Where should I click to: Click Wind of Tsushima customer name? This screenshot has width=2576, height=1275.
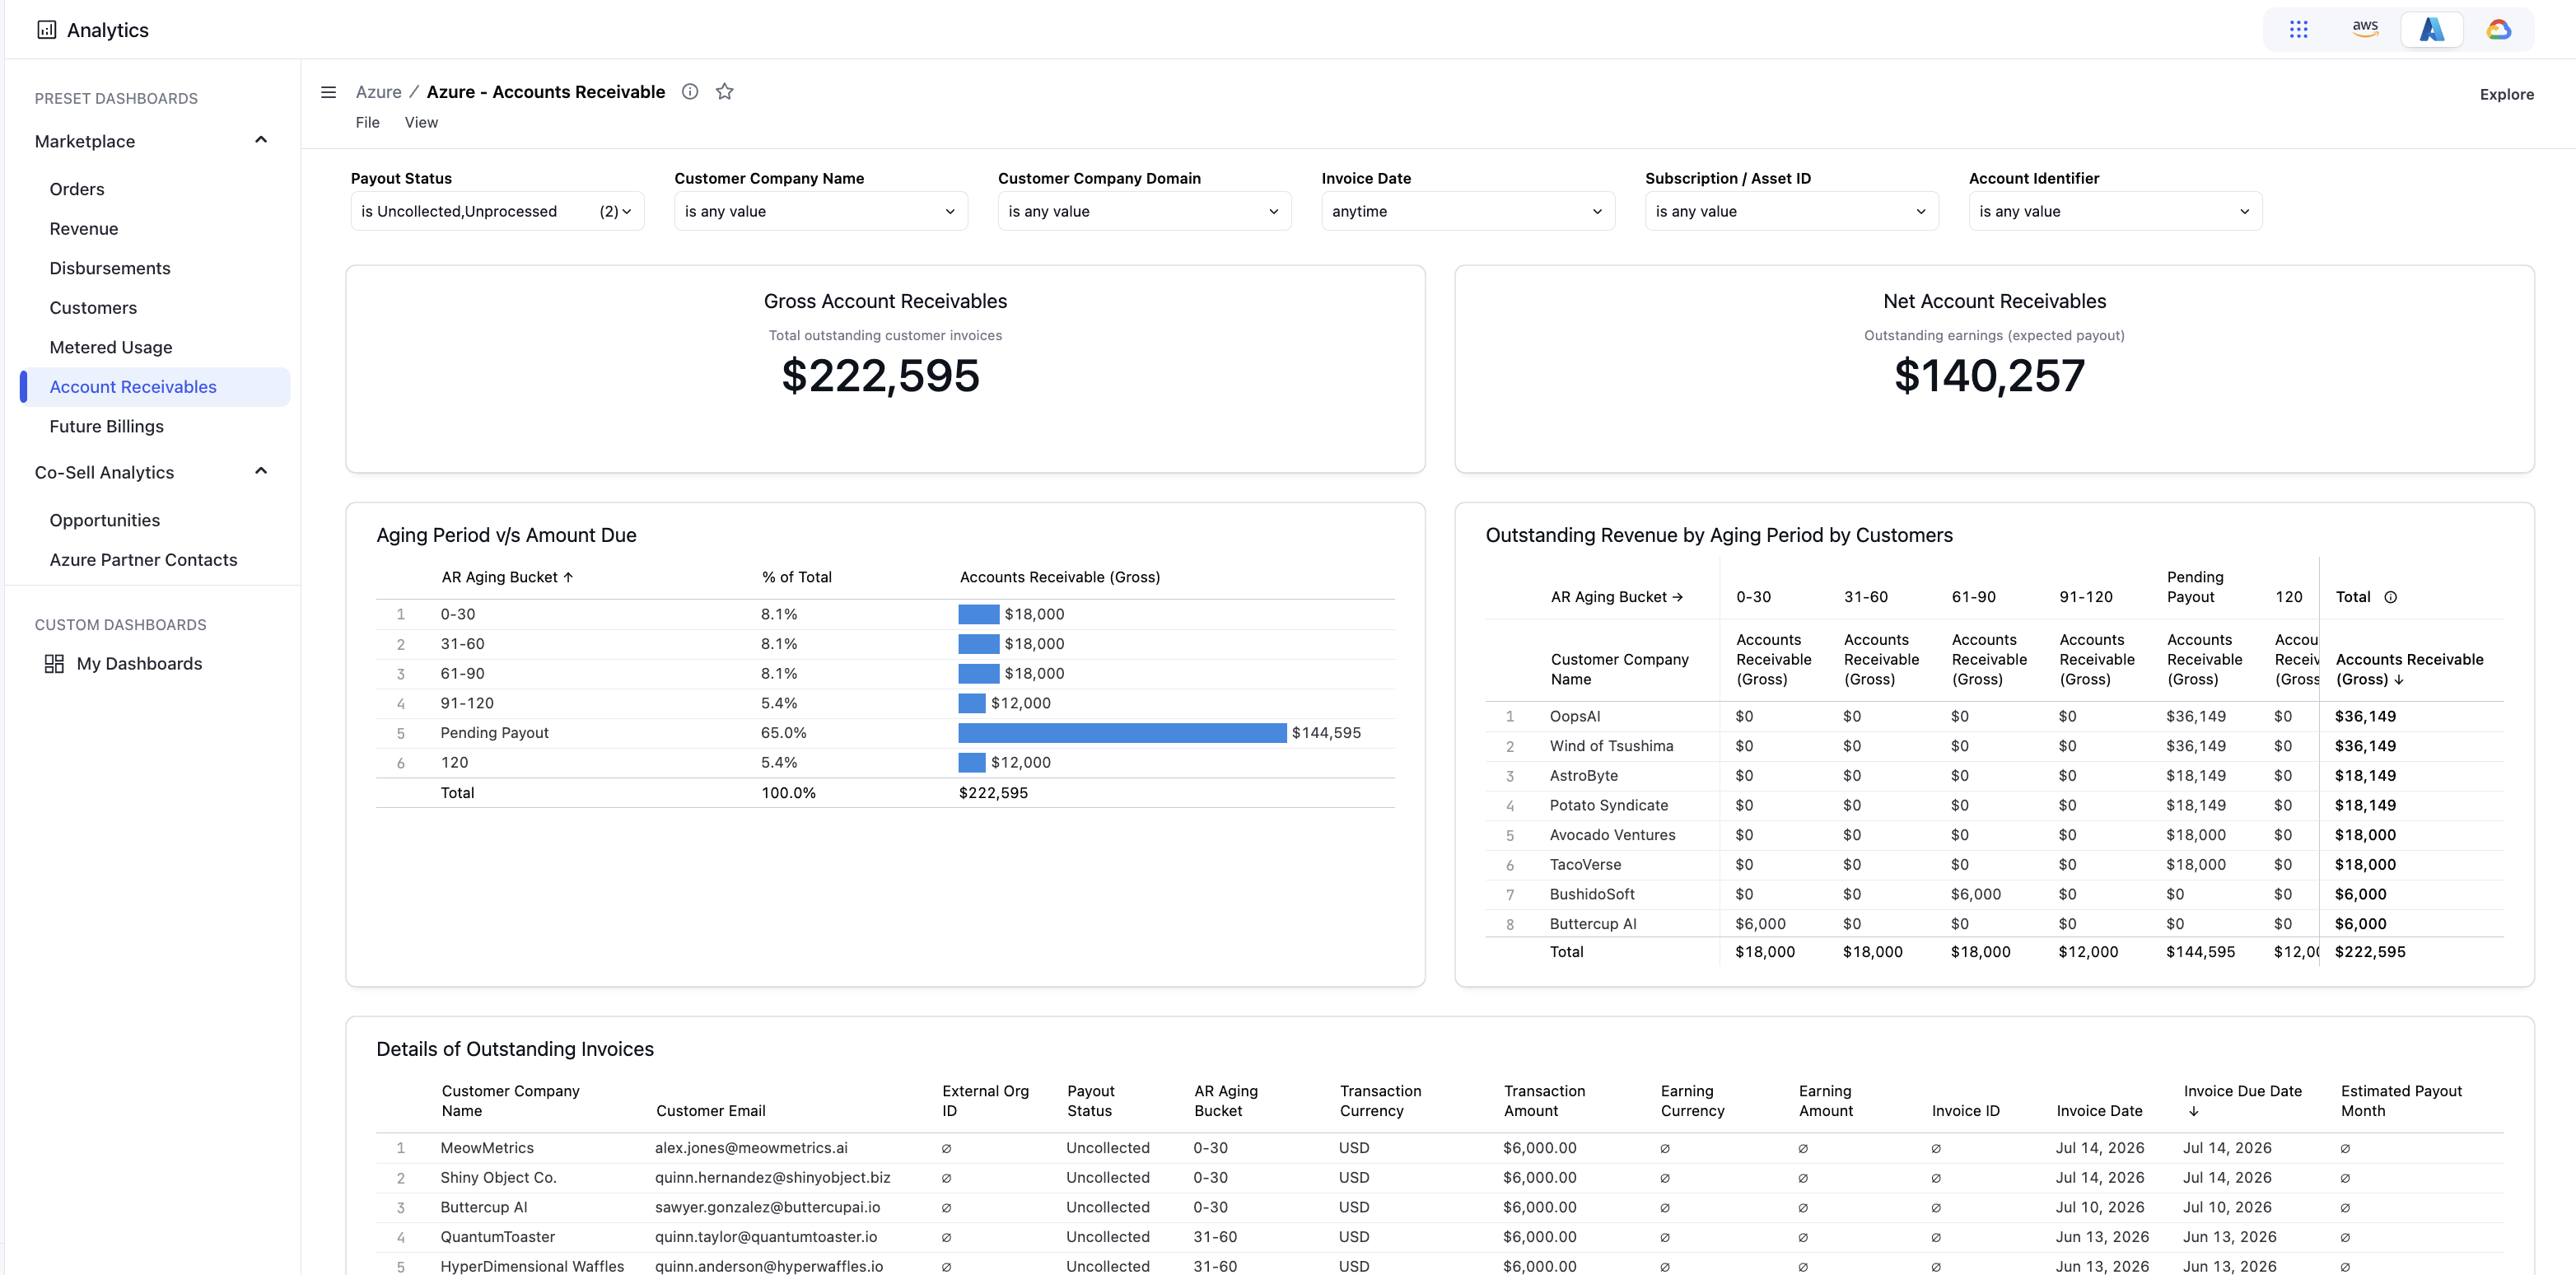(x=1611, y=746)
